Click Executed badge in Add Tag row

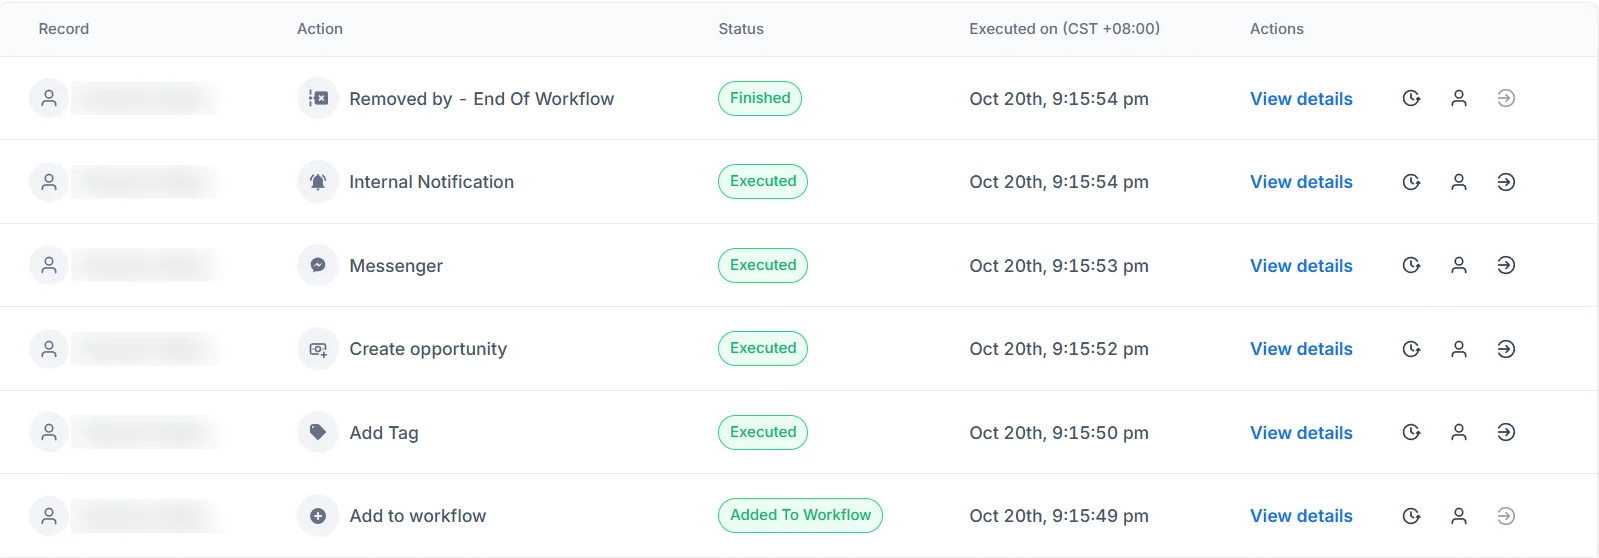tap(763, 432)
